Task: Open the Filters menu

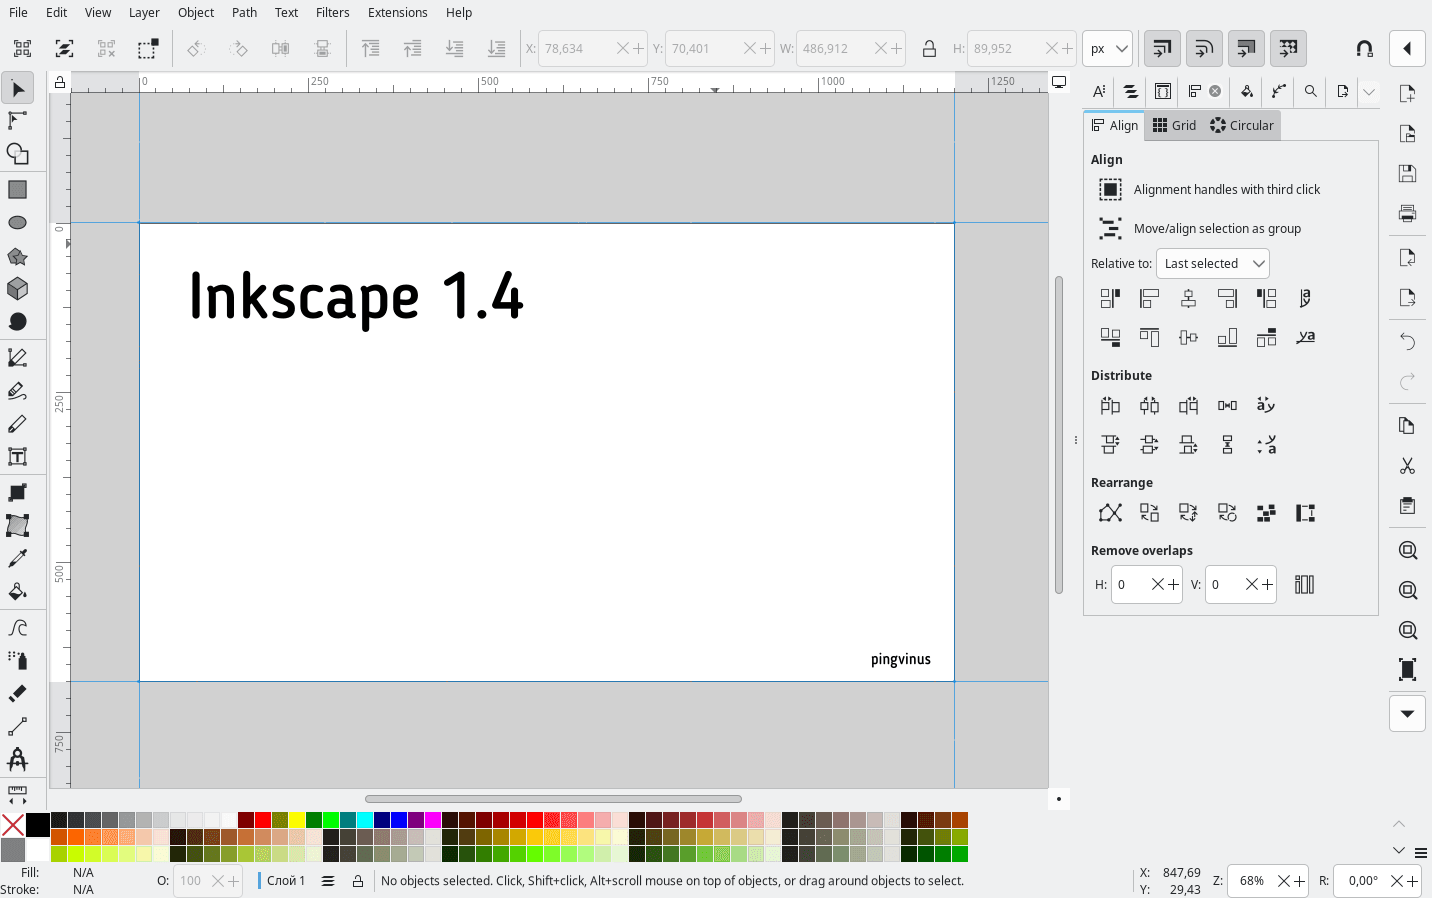Action: click(x=332, y=12)
